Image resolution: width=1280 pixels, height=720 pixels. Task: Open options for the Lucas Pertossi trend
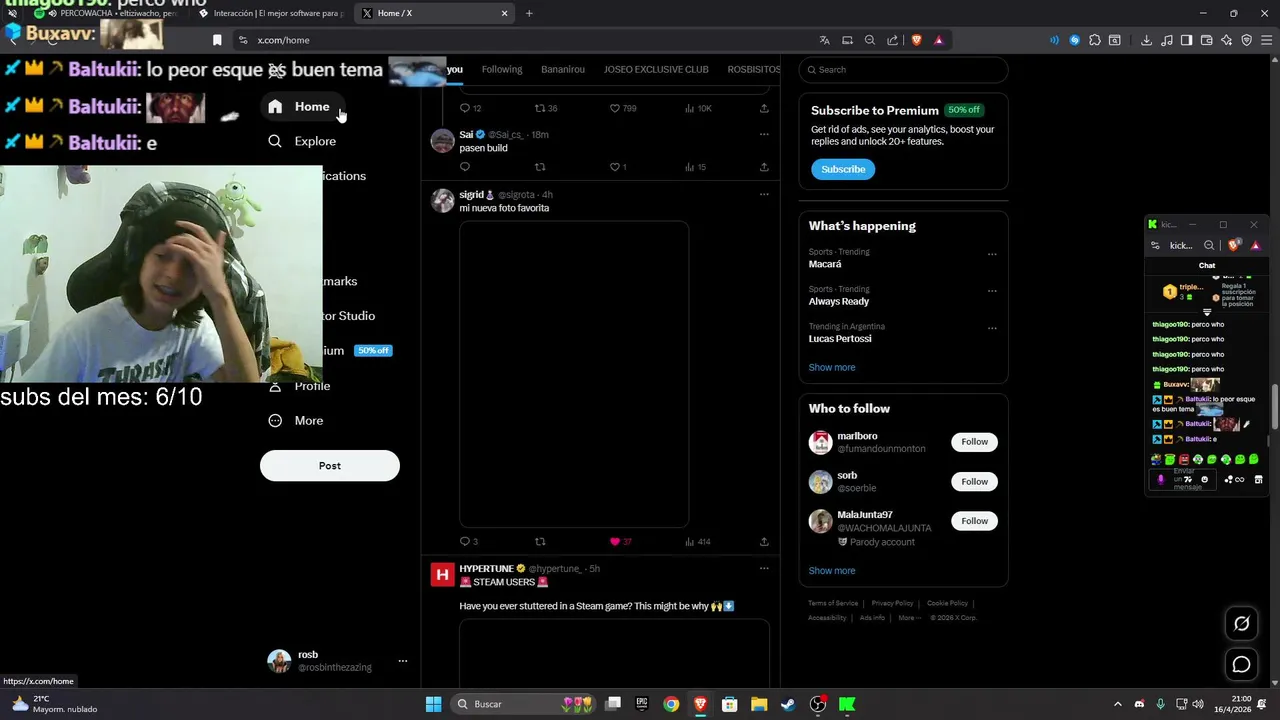[x=992, y=328]
